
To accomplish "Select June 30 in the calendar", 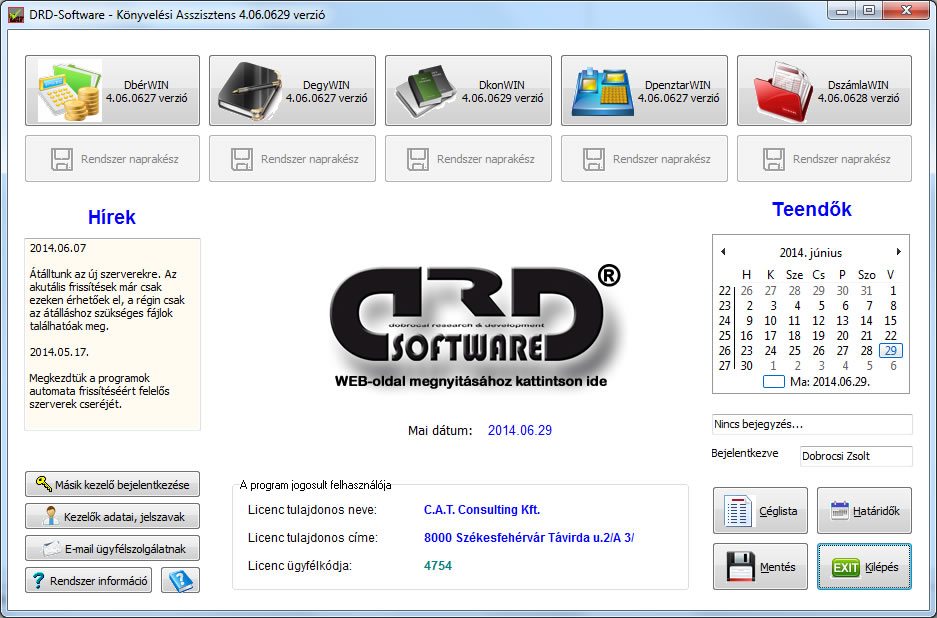I will click(x=746, y=366).
